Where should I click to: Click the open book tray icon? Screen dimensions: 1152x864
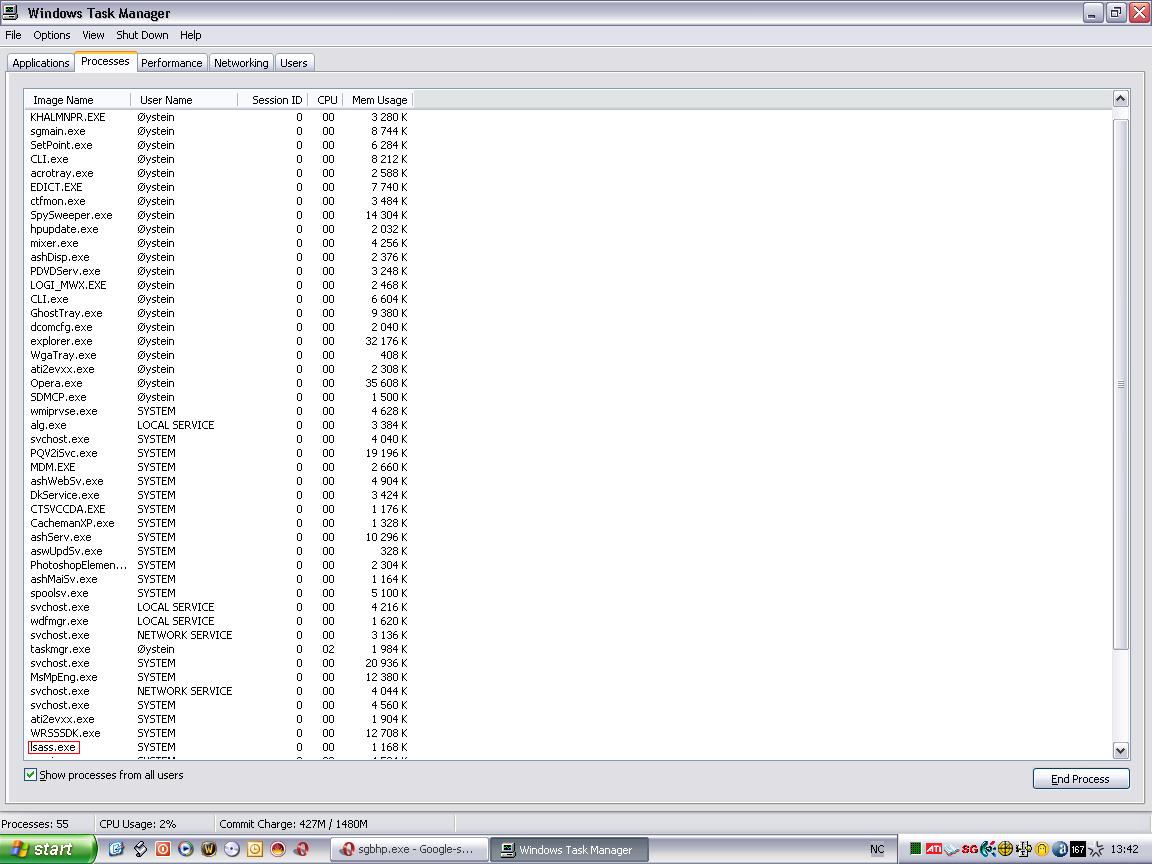click(951, 849)
